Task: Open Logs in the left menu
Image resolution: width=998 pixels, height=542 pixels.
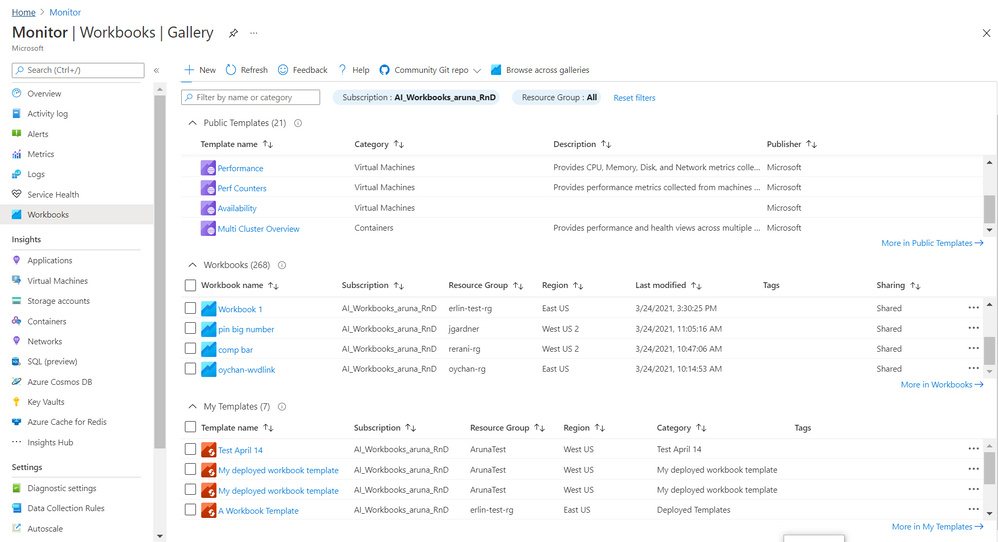Action: click(x=36, y=174)
